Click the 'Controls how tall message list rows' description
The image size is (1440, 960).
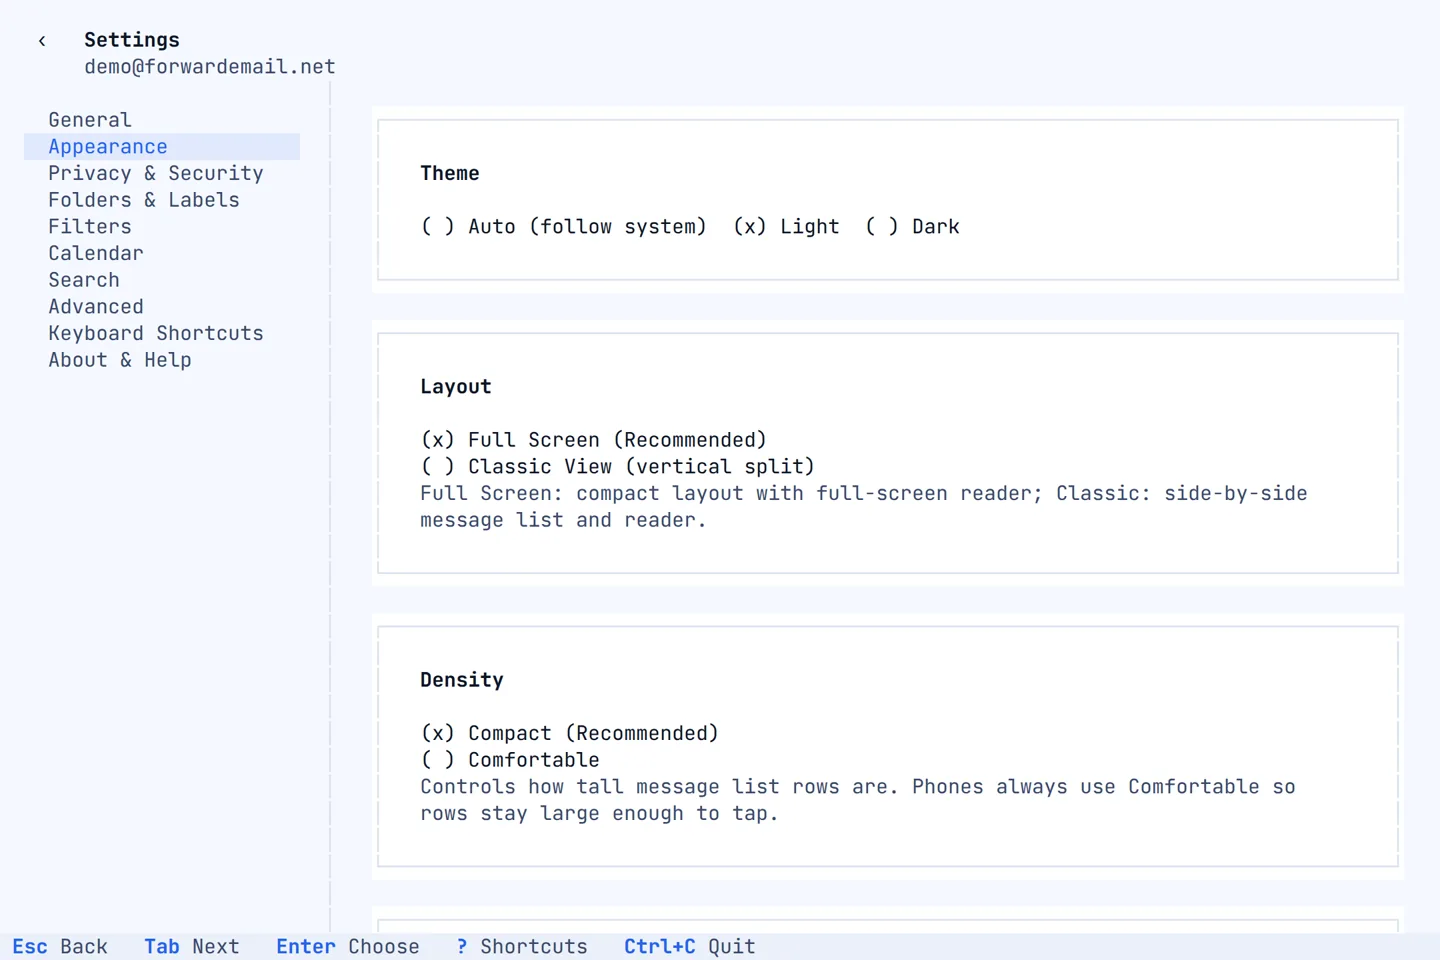pyautogui.click(x=858, y=800)
